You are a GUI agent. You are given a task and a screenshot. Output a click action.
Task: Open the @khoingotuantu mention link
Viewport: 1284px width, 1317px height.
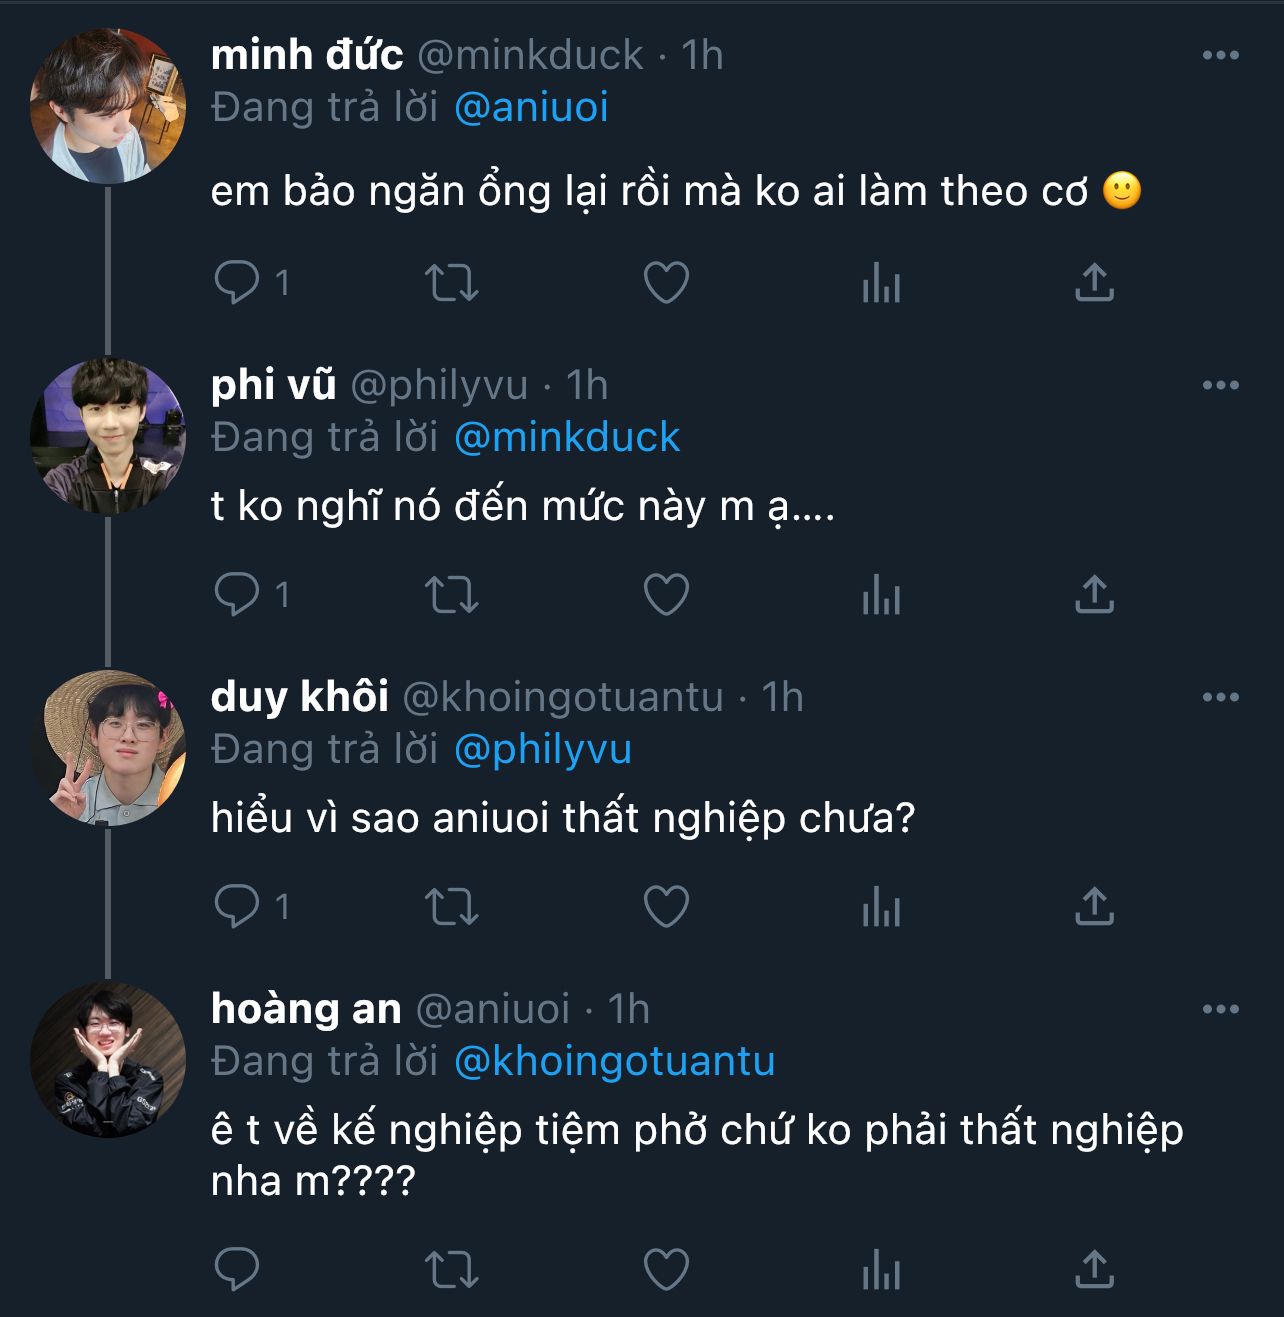614,1061
